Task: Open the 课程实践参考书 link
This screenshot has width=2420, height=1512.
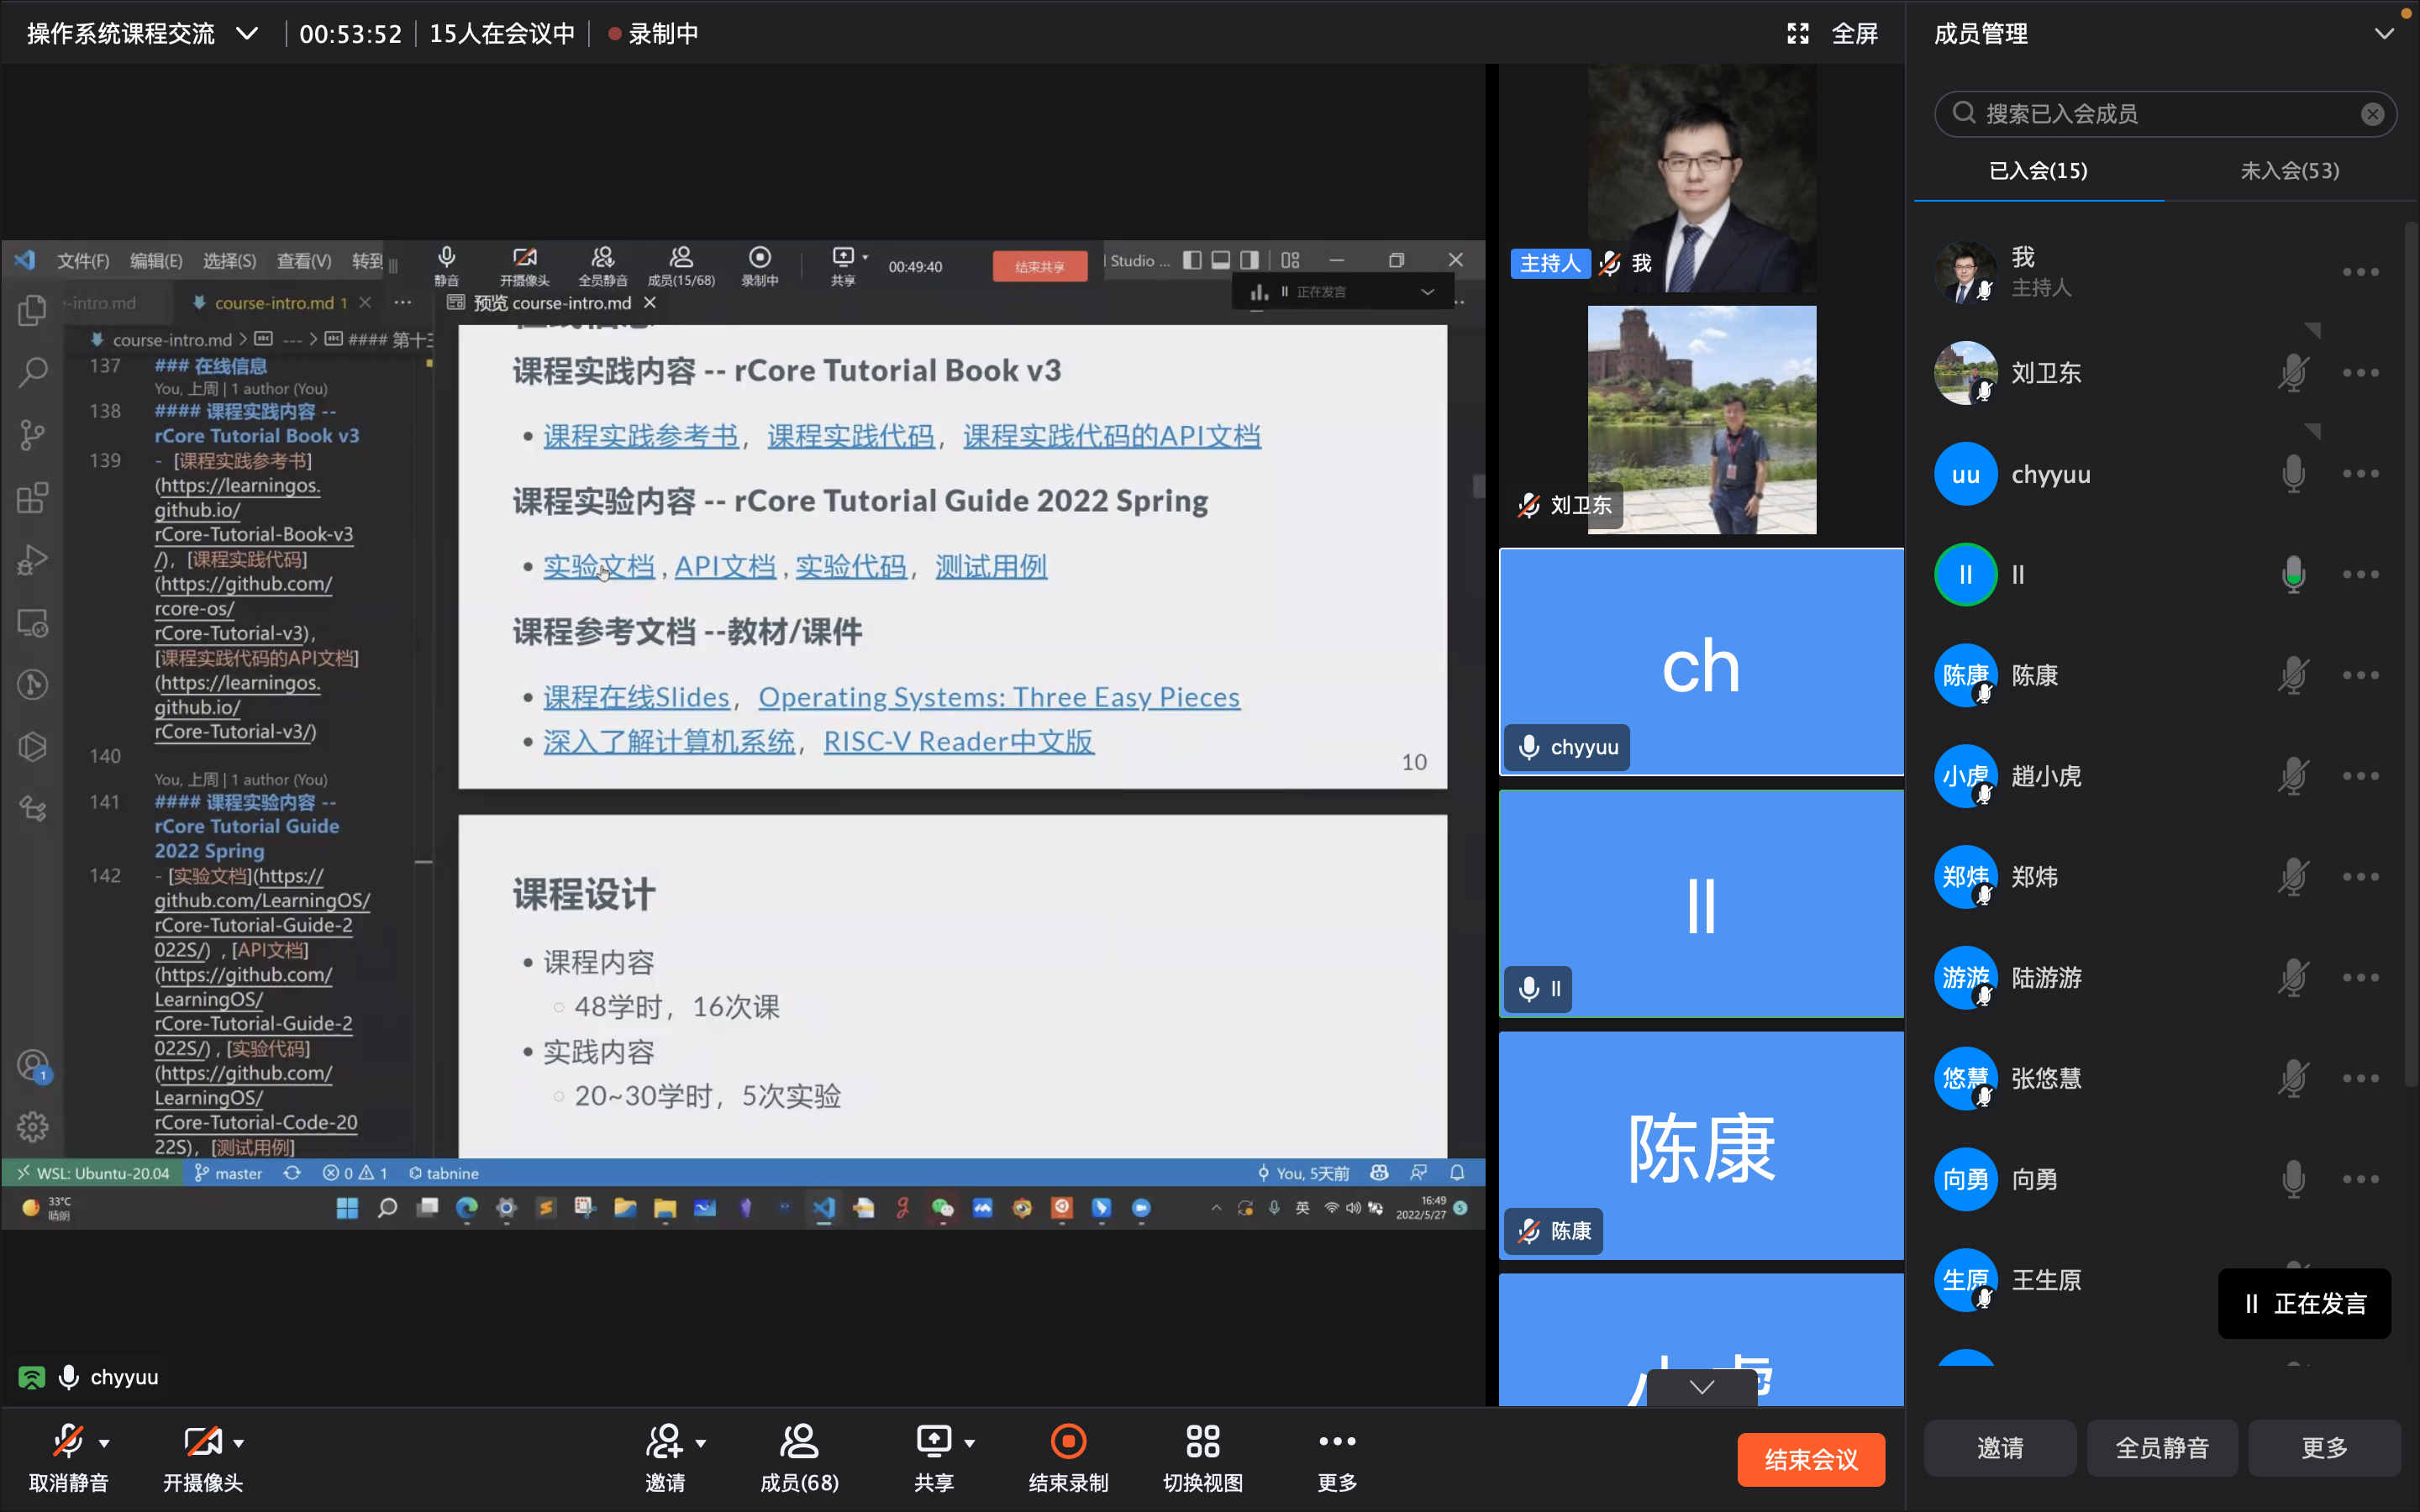Action: pos(641,436)
